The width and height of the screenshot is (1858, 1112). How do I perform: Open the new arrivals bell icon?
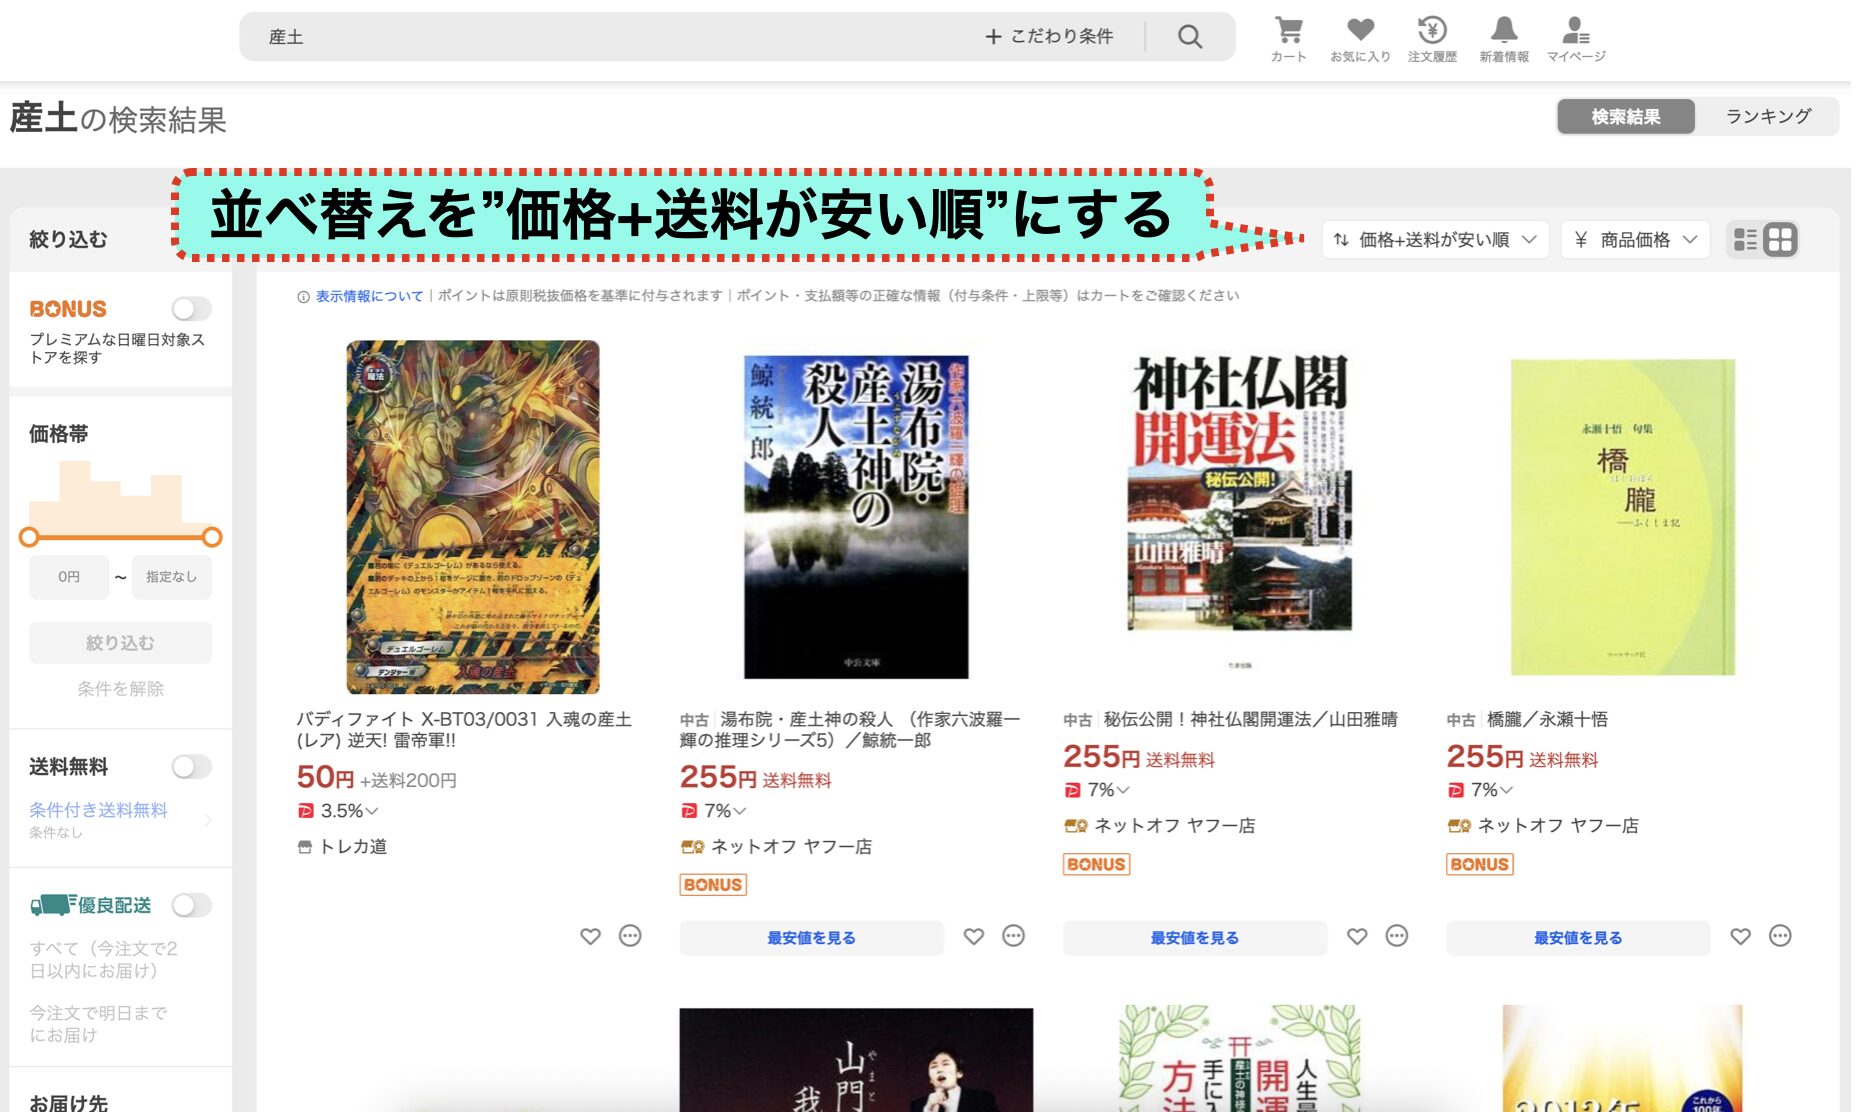click(1504, 39)
